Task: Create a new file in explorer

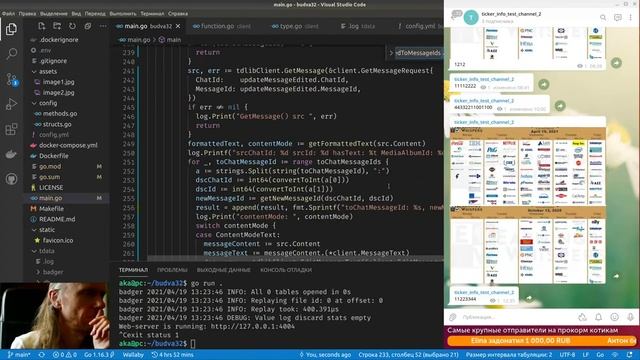Action: click(41, 26)
